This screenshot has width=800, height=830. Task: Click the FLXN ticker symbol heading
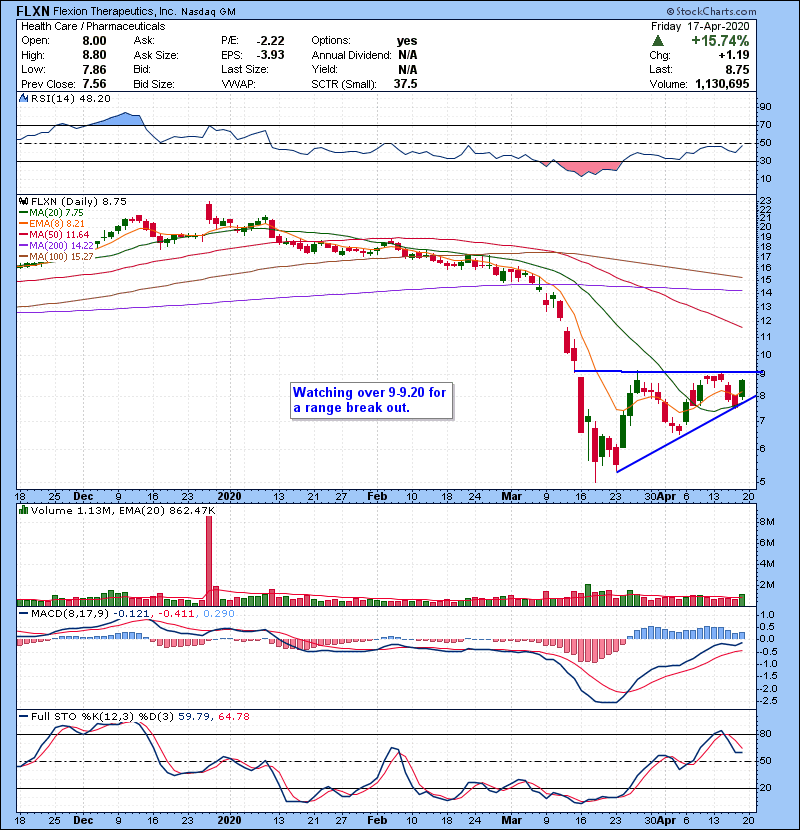click(33, 11)
